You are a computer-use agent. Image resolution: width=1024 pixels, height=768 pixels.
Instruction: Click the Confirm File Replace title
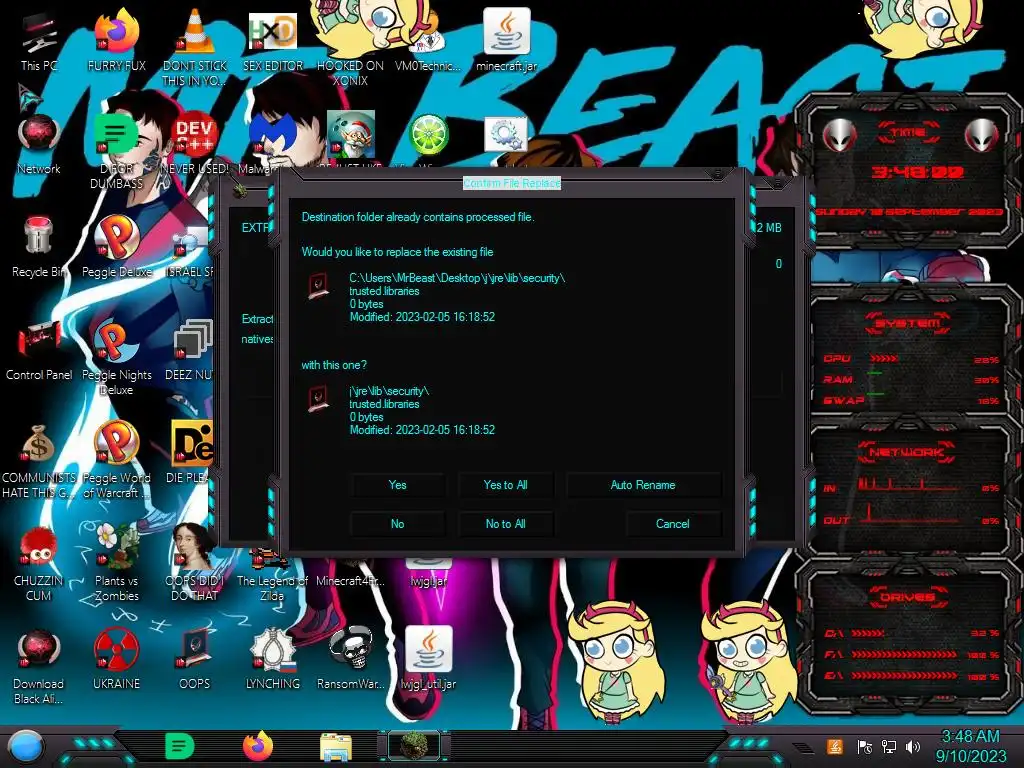click(511, 184)
